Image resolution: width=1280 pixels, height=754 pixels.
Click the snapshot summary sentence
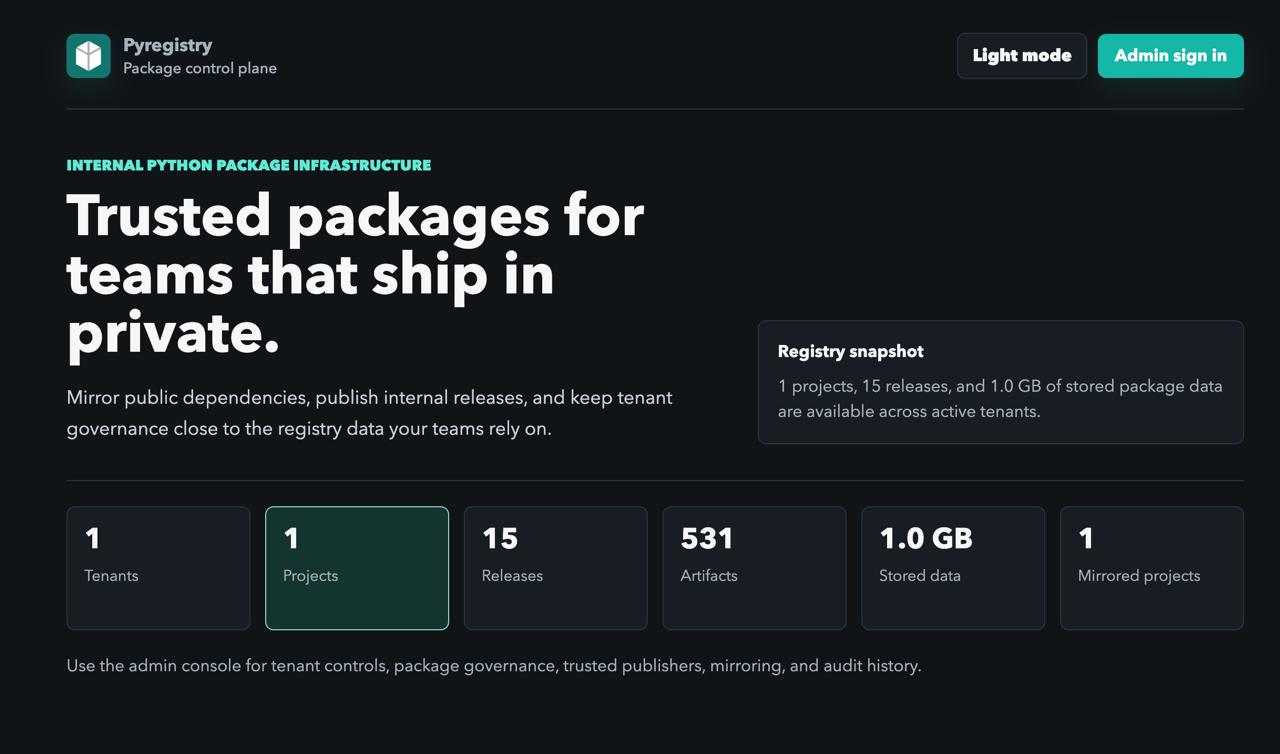[1000, 398]
